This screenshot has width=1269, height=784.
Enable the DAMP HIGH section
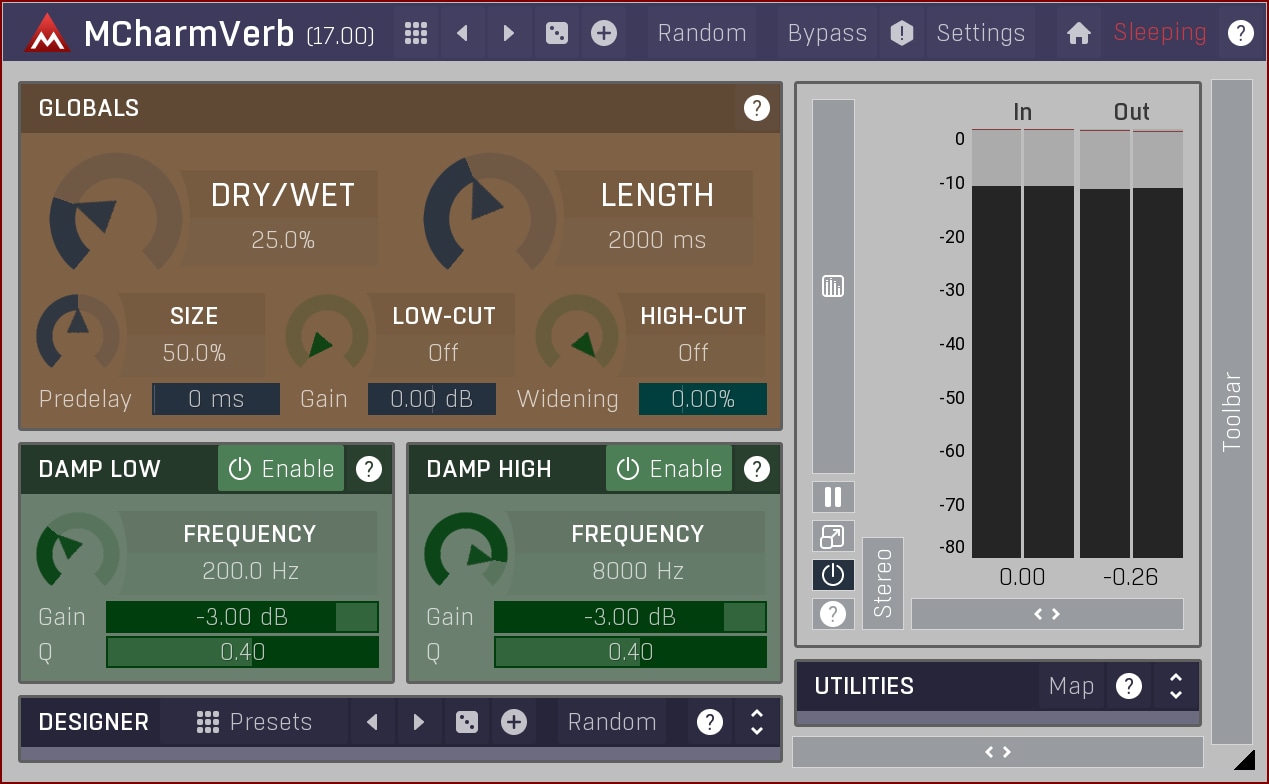pyautogui.click(x=669, y=469)
